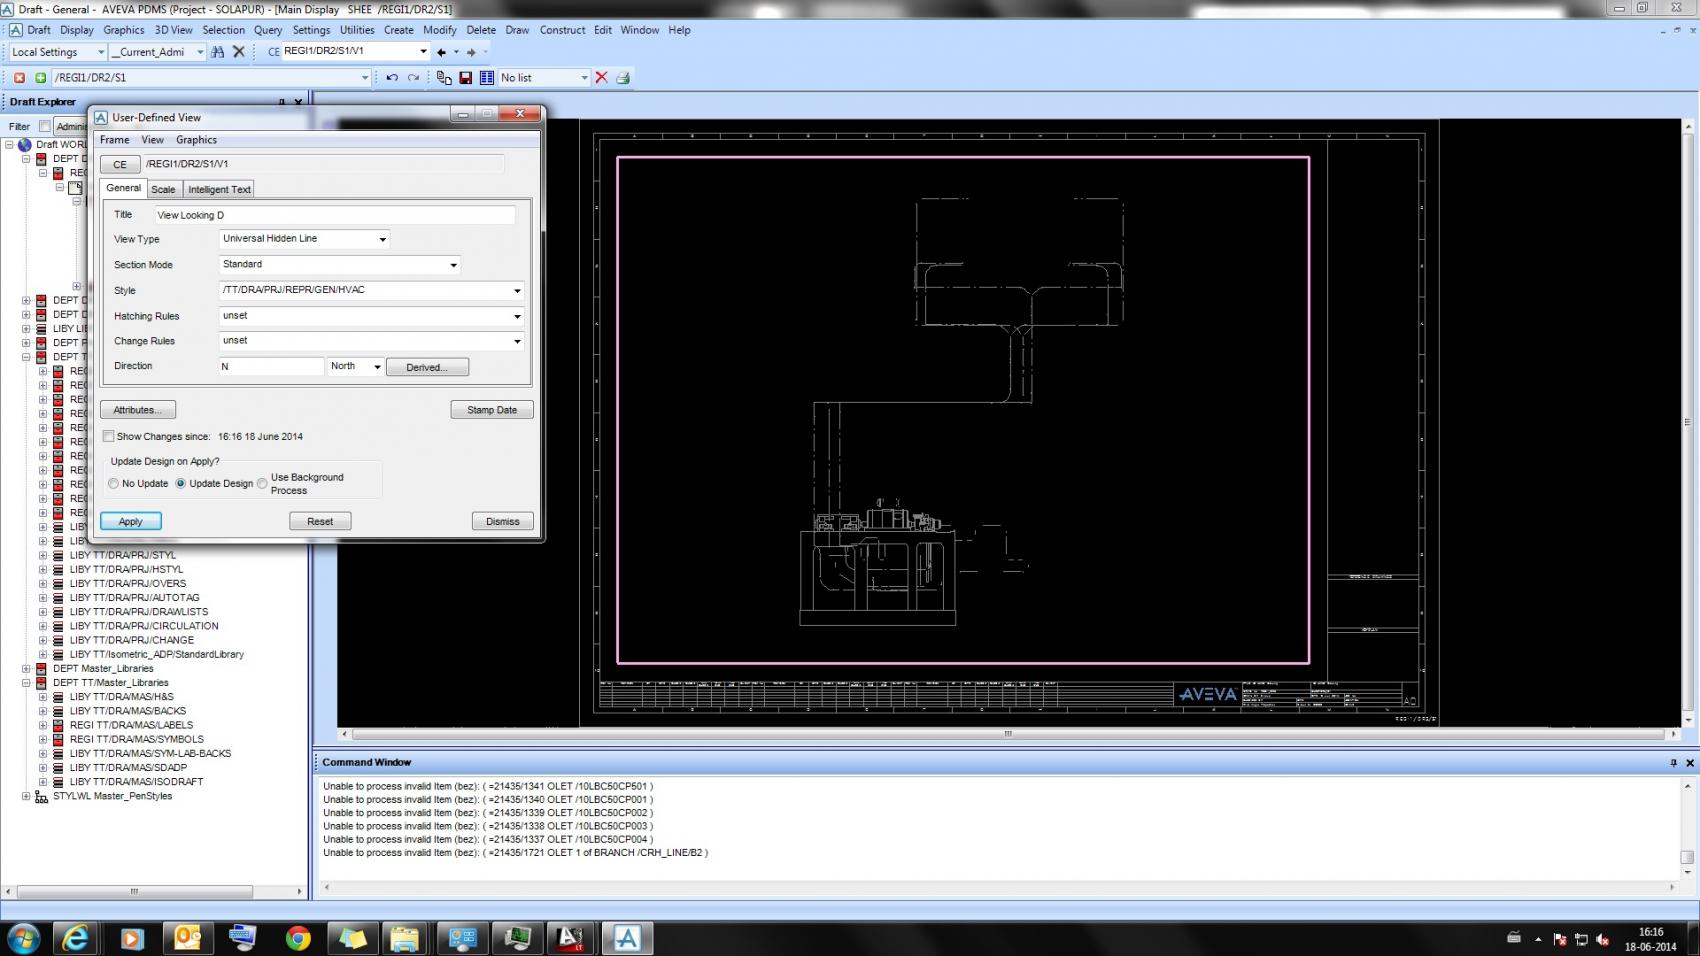Image resolution: width=1700 pixels, height=956 pixels.
Task: Click the red remove icon left of /REGI1/DR2/S1
Action: 19,78
